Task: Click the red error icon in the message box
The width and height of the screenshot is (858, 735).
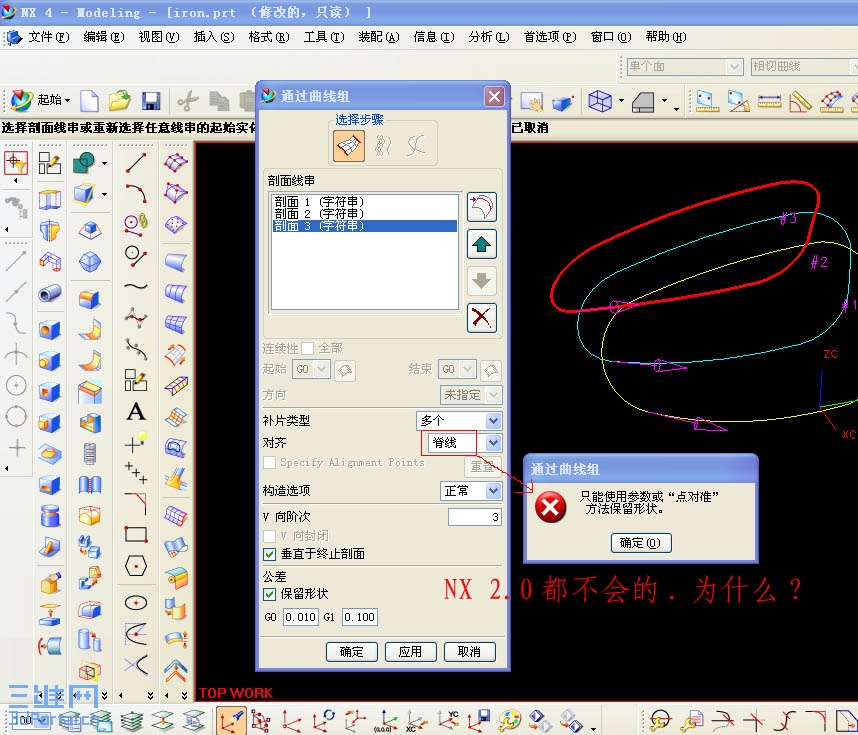Action: coord(550,507)
